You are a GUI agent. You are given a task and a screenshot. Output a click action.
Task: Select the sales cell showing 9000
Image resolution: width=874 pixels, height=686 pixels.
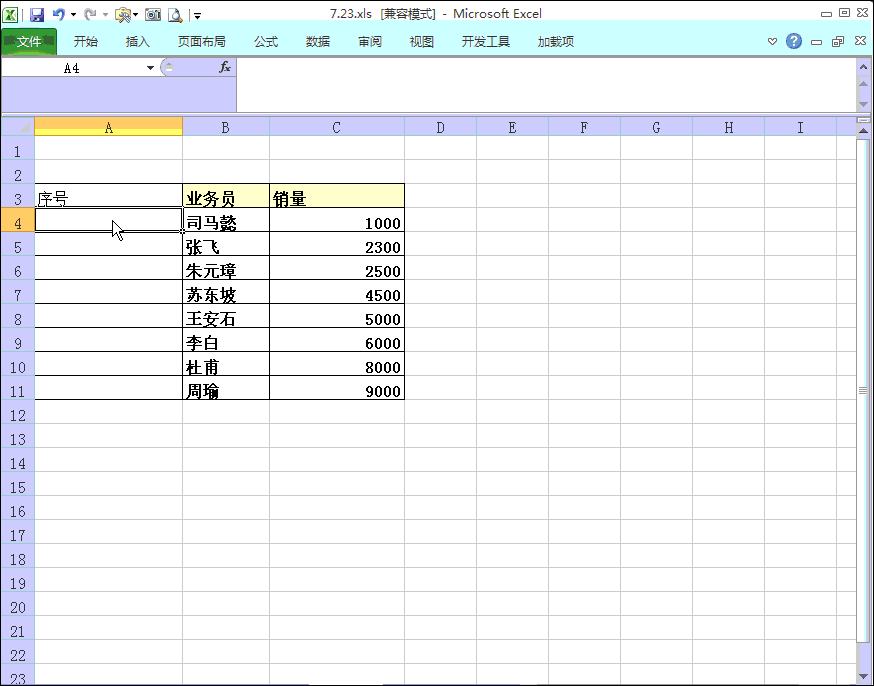[337, 388]
